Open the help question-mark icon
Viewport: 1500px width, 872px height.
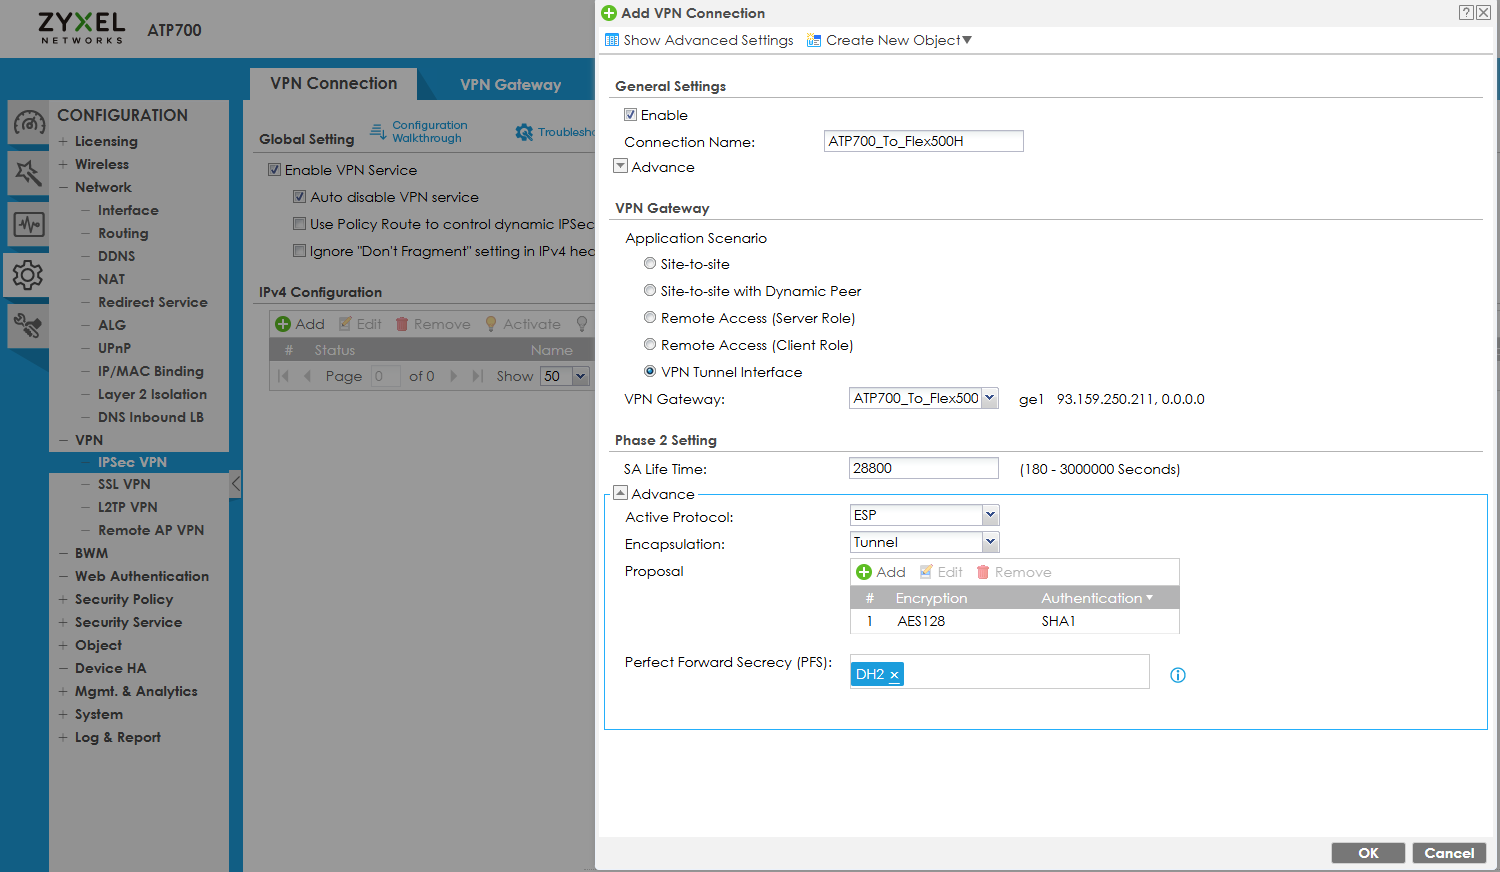[x=1465, y=12]
